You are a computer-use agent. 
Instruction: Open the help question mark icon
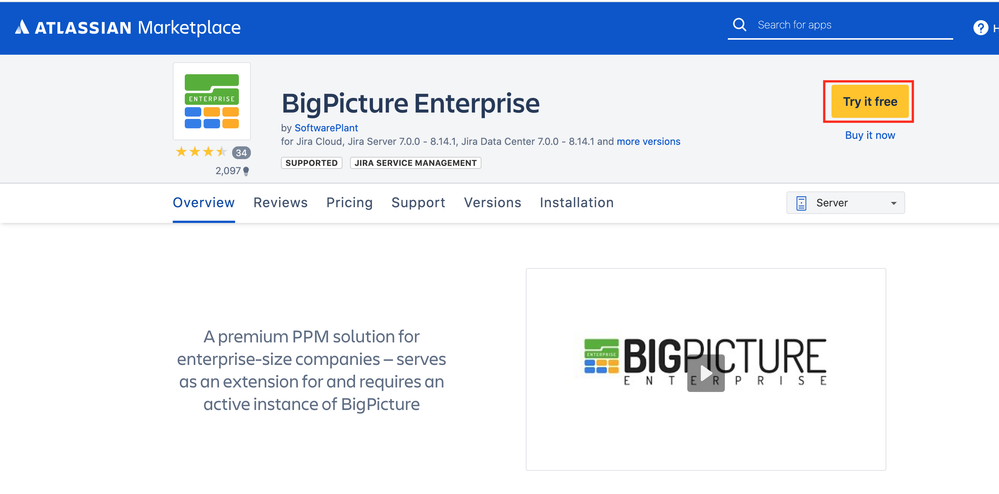(981, 28)
